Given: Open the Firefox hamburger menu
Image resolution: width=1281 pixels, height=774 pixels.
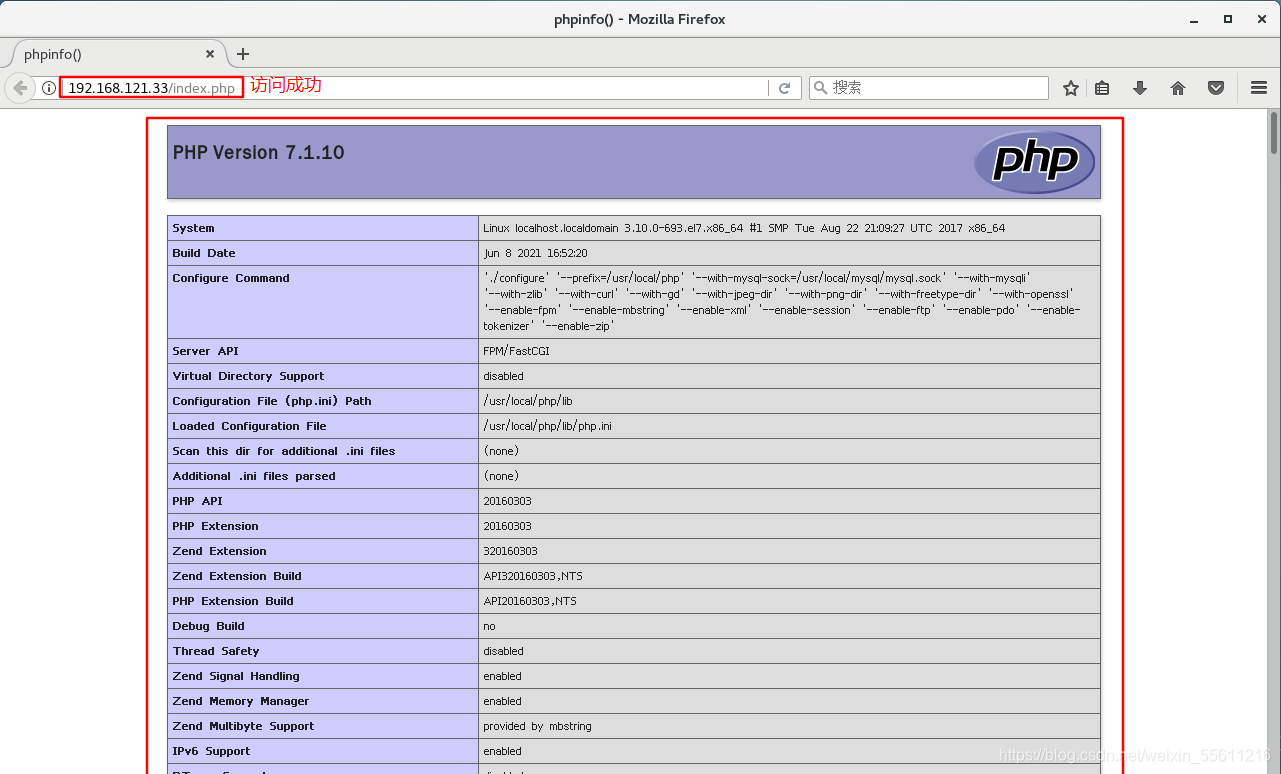Looking at the screenshot, I should coord(1259,88).
